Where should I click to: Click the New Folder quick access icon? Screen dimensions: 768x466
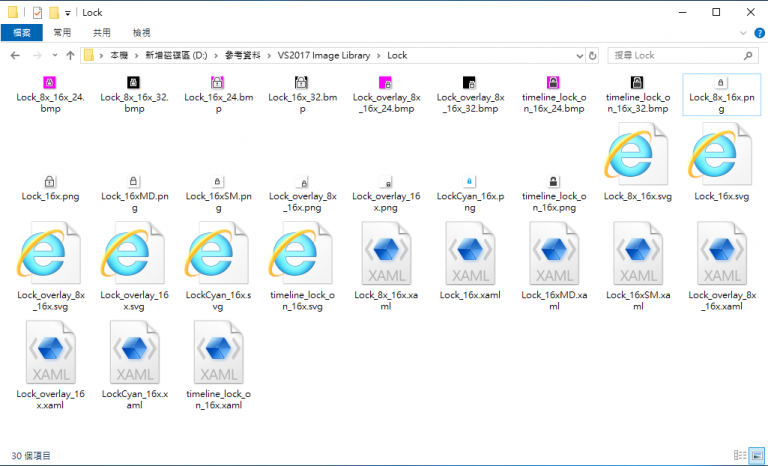(54, 12)
